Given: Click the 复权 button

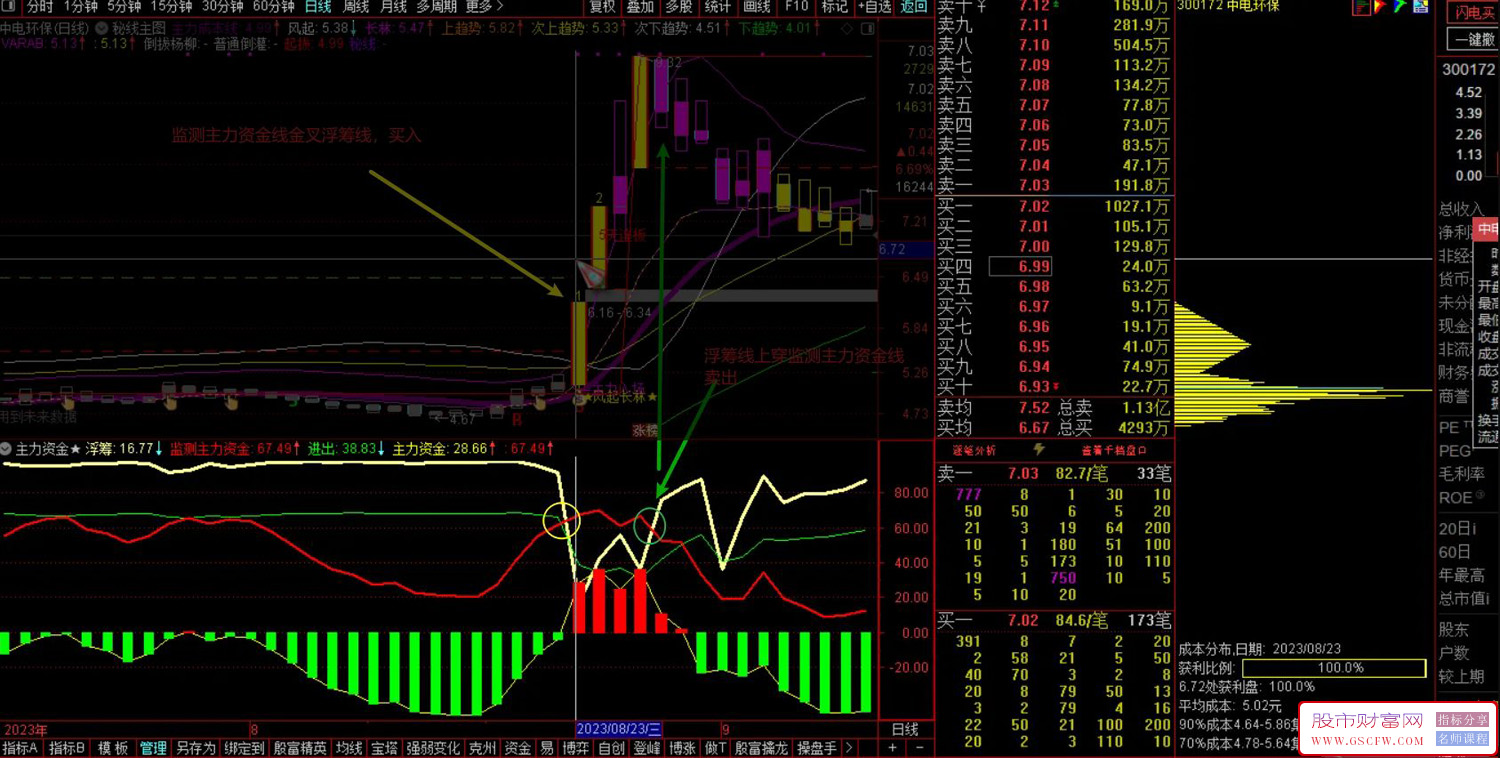Looking at the screenshot, I should click(x=603, y=7).
